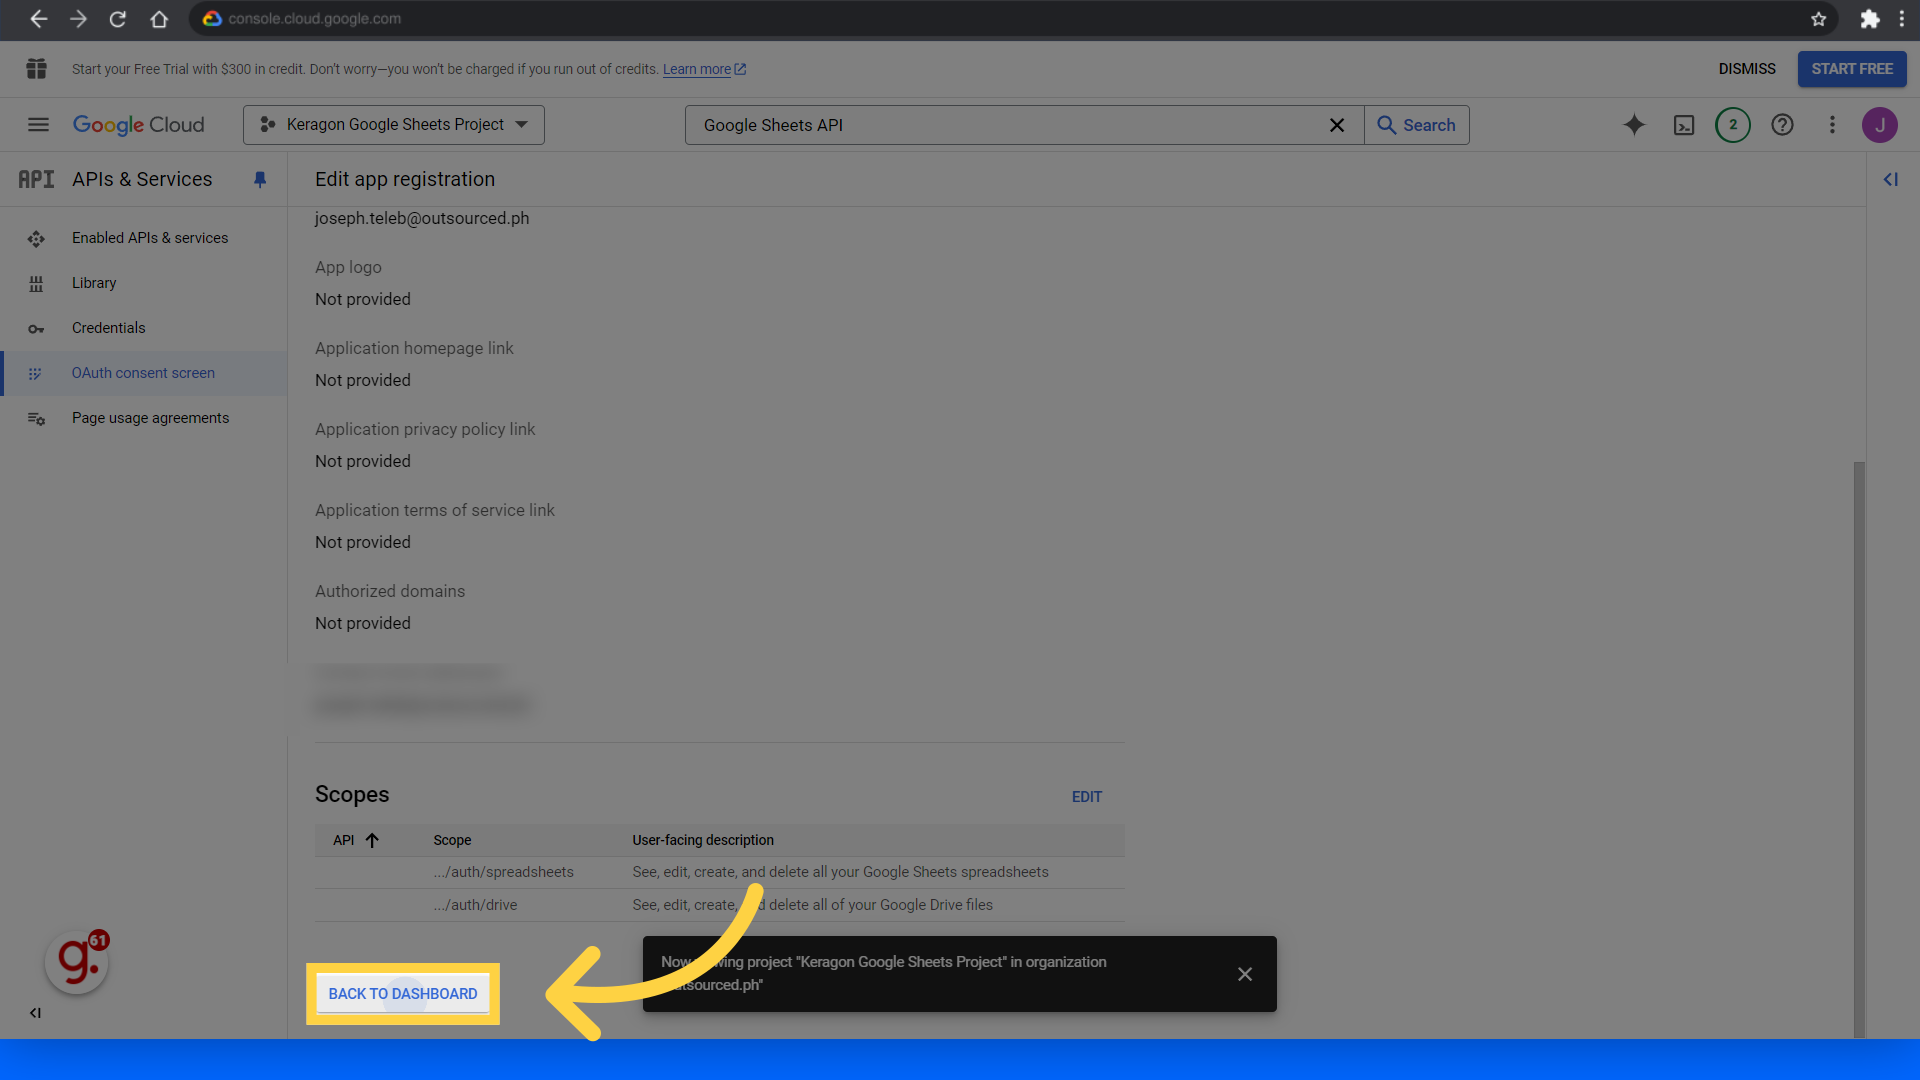Viewport: 1920px width, 1080px height.
Task: Click the page vertical scrollbar
Action: (1859, 750)
